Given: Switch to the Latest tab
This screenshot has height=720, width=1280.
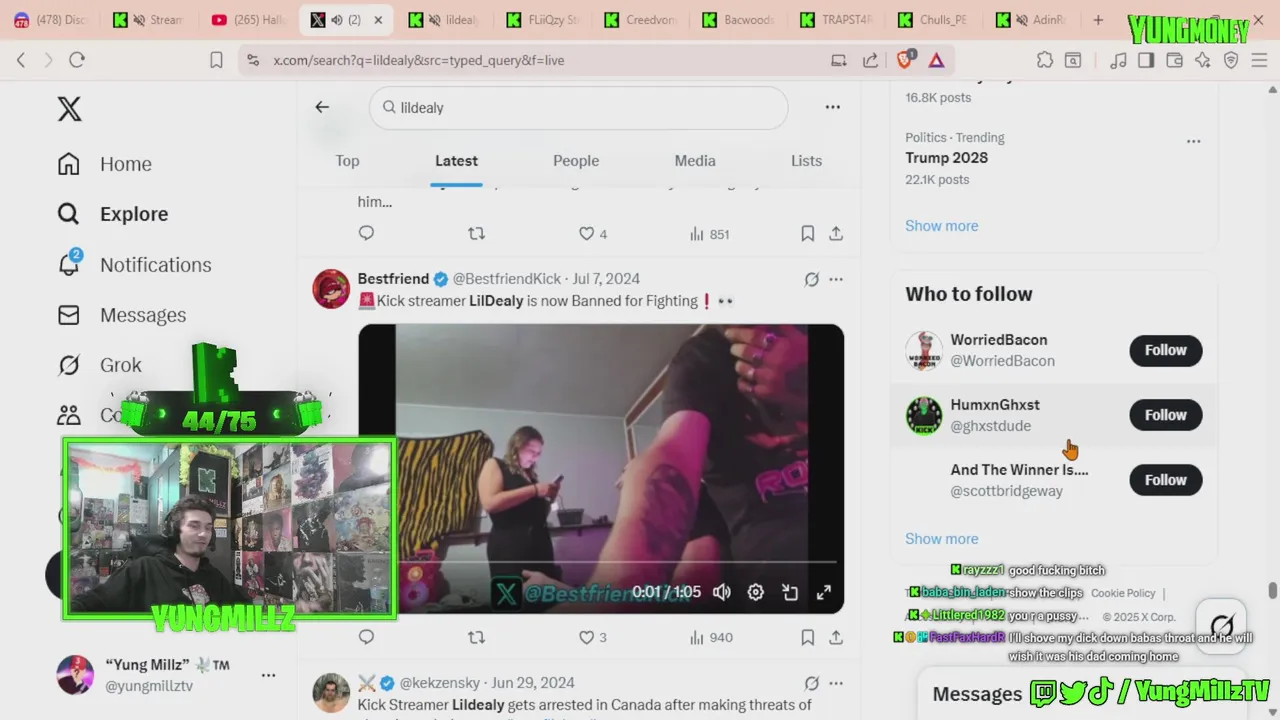Looking at the screenshot, I should (456, 161).
